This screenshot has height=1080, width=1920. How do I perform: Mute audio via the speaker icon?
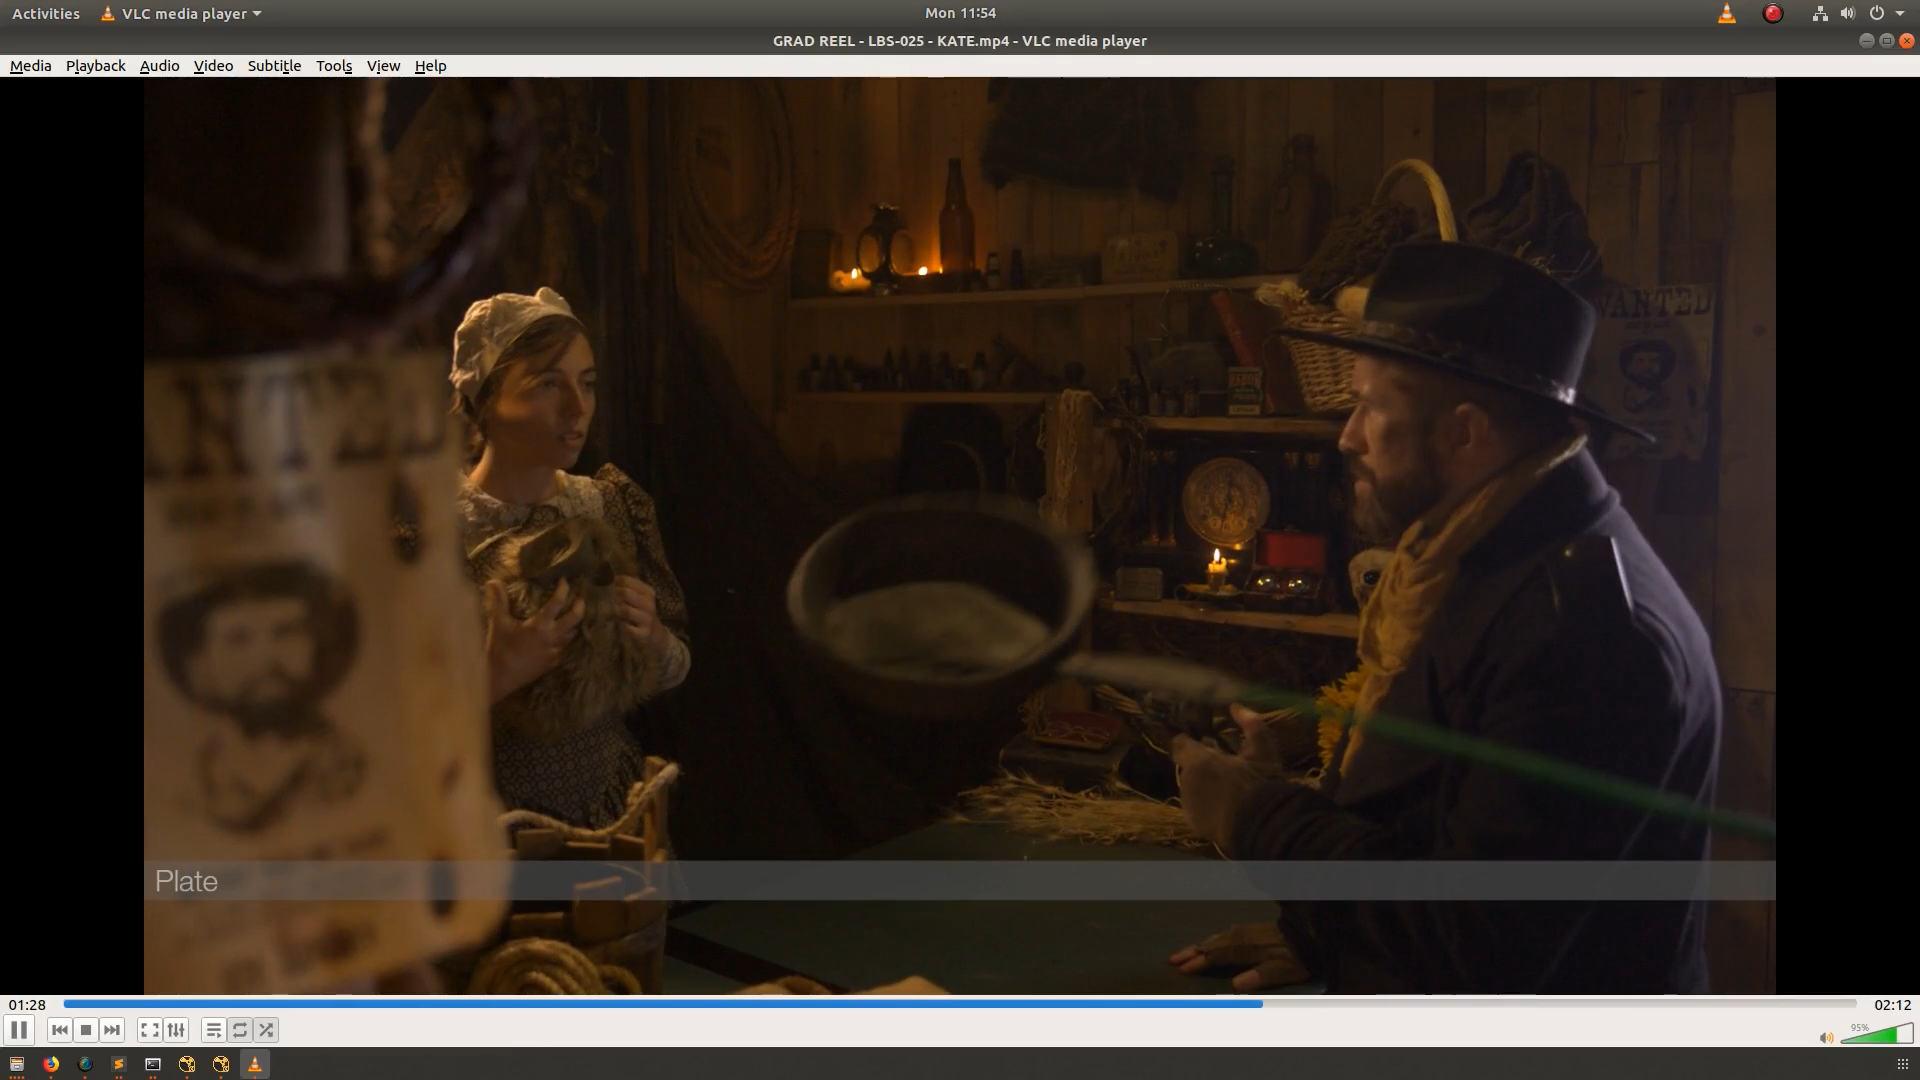1826,1038
